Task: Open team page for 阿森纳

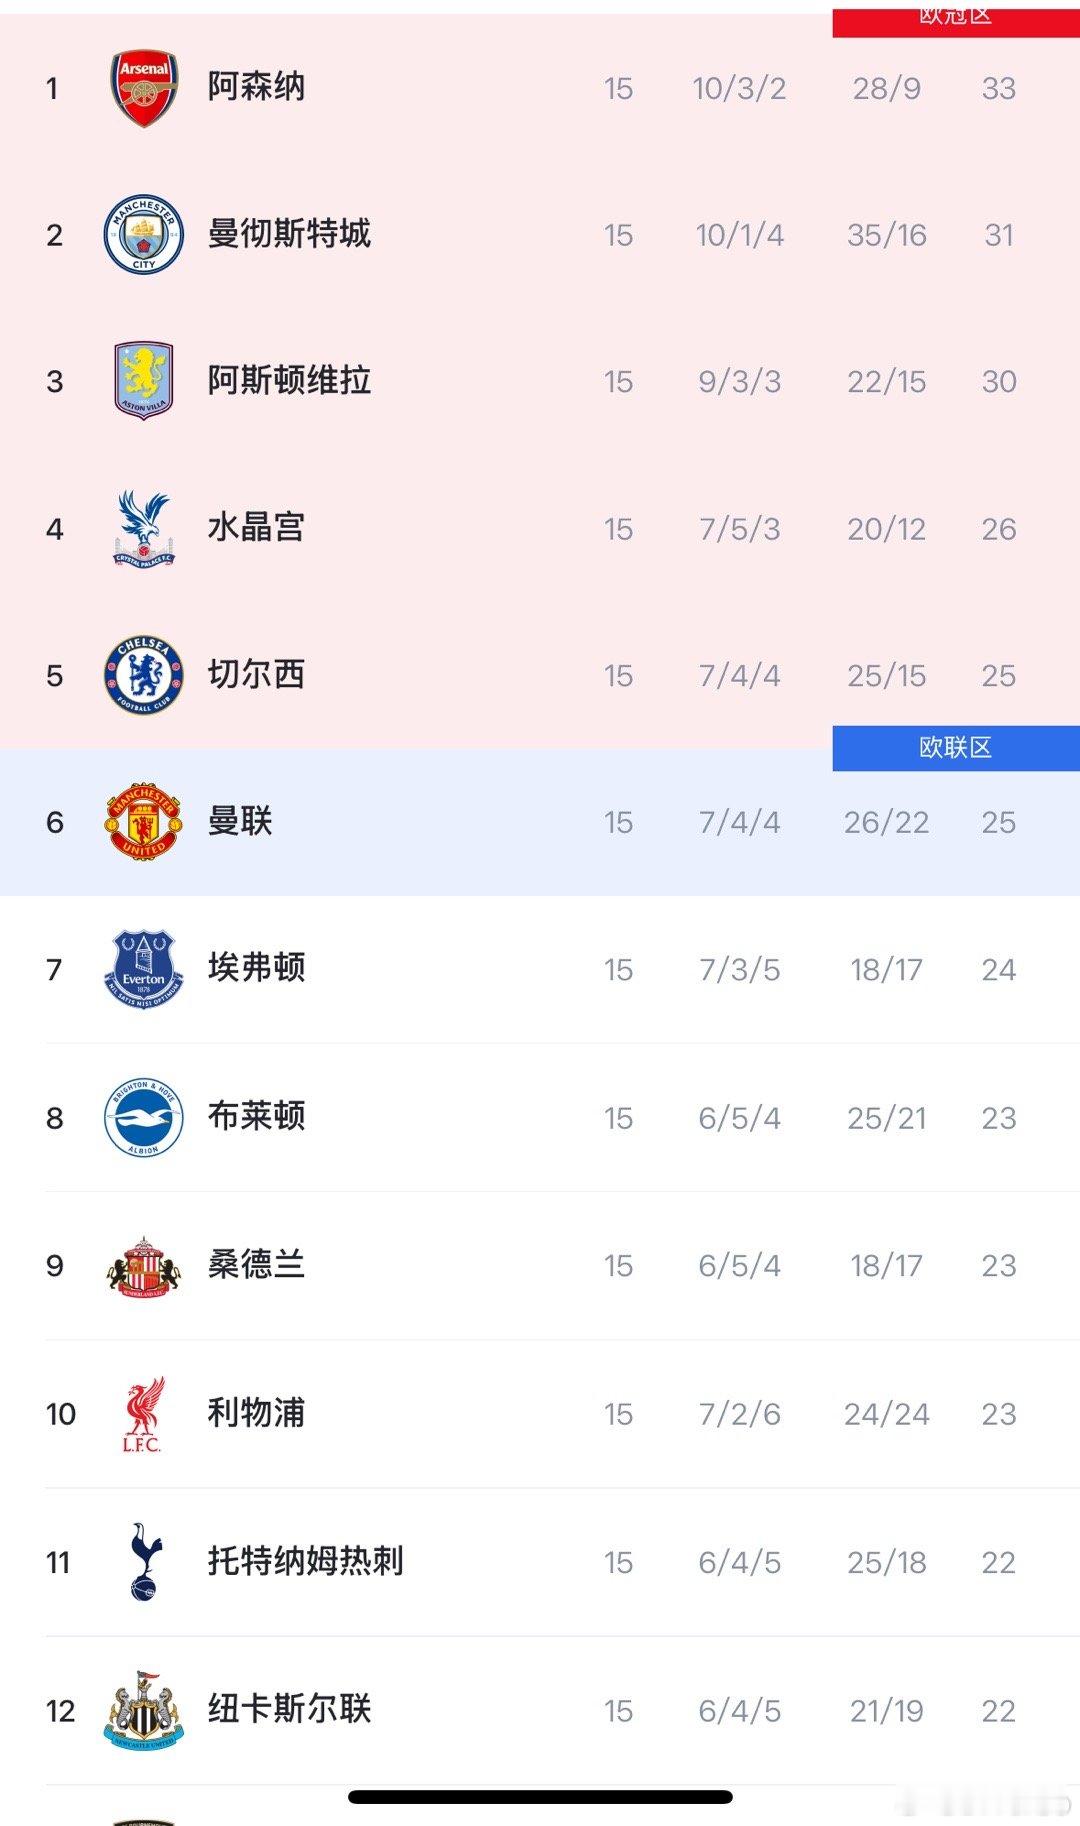Action: (x=256, y=87)
